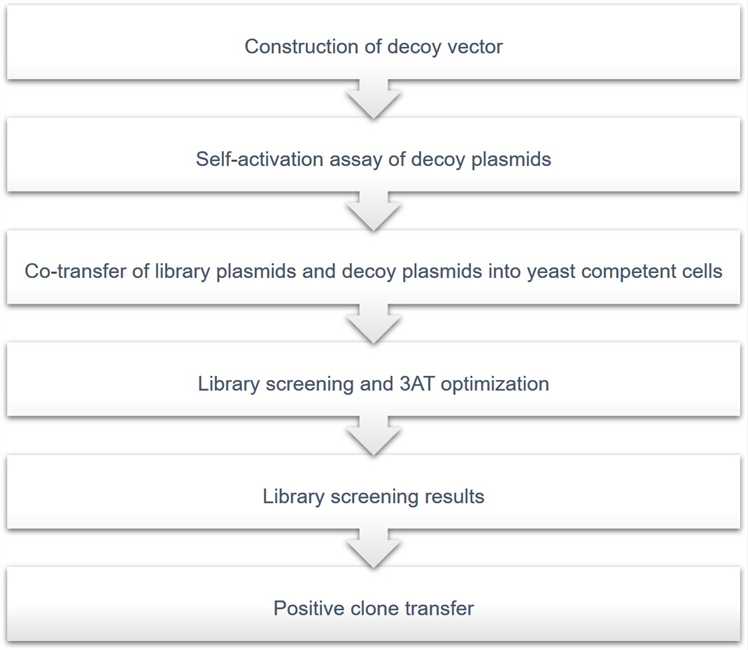Click arrow below 'Self-activation assay' step
The image size is (748, 650).
click(374, 212)
